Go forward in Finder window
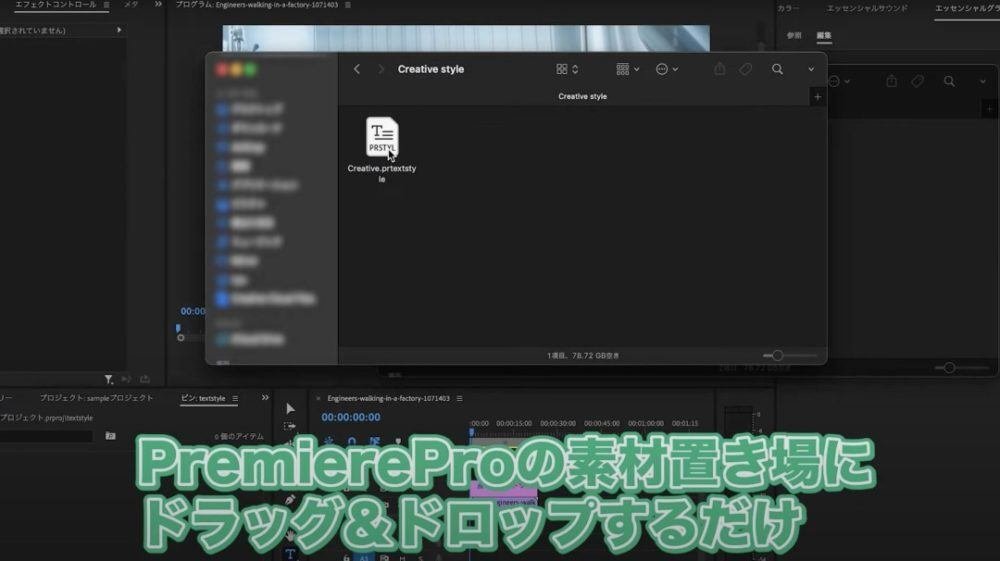The height and width of the screenshot is (561, 1000). click(x=381, y=69)
